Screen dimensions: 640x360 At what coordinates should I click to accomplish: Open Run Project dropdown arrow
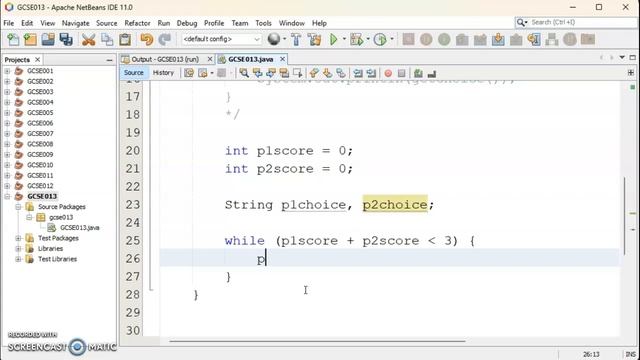[344, 39]
